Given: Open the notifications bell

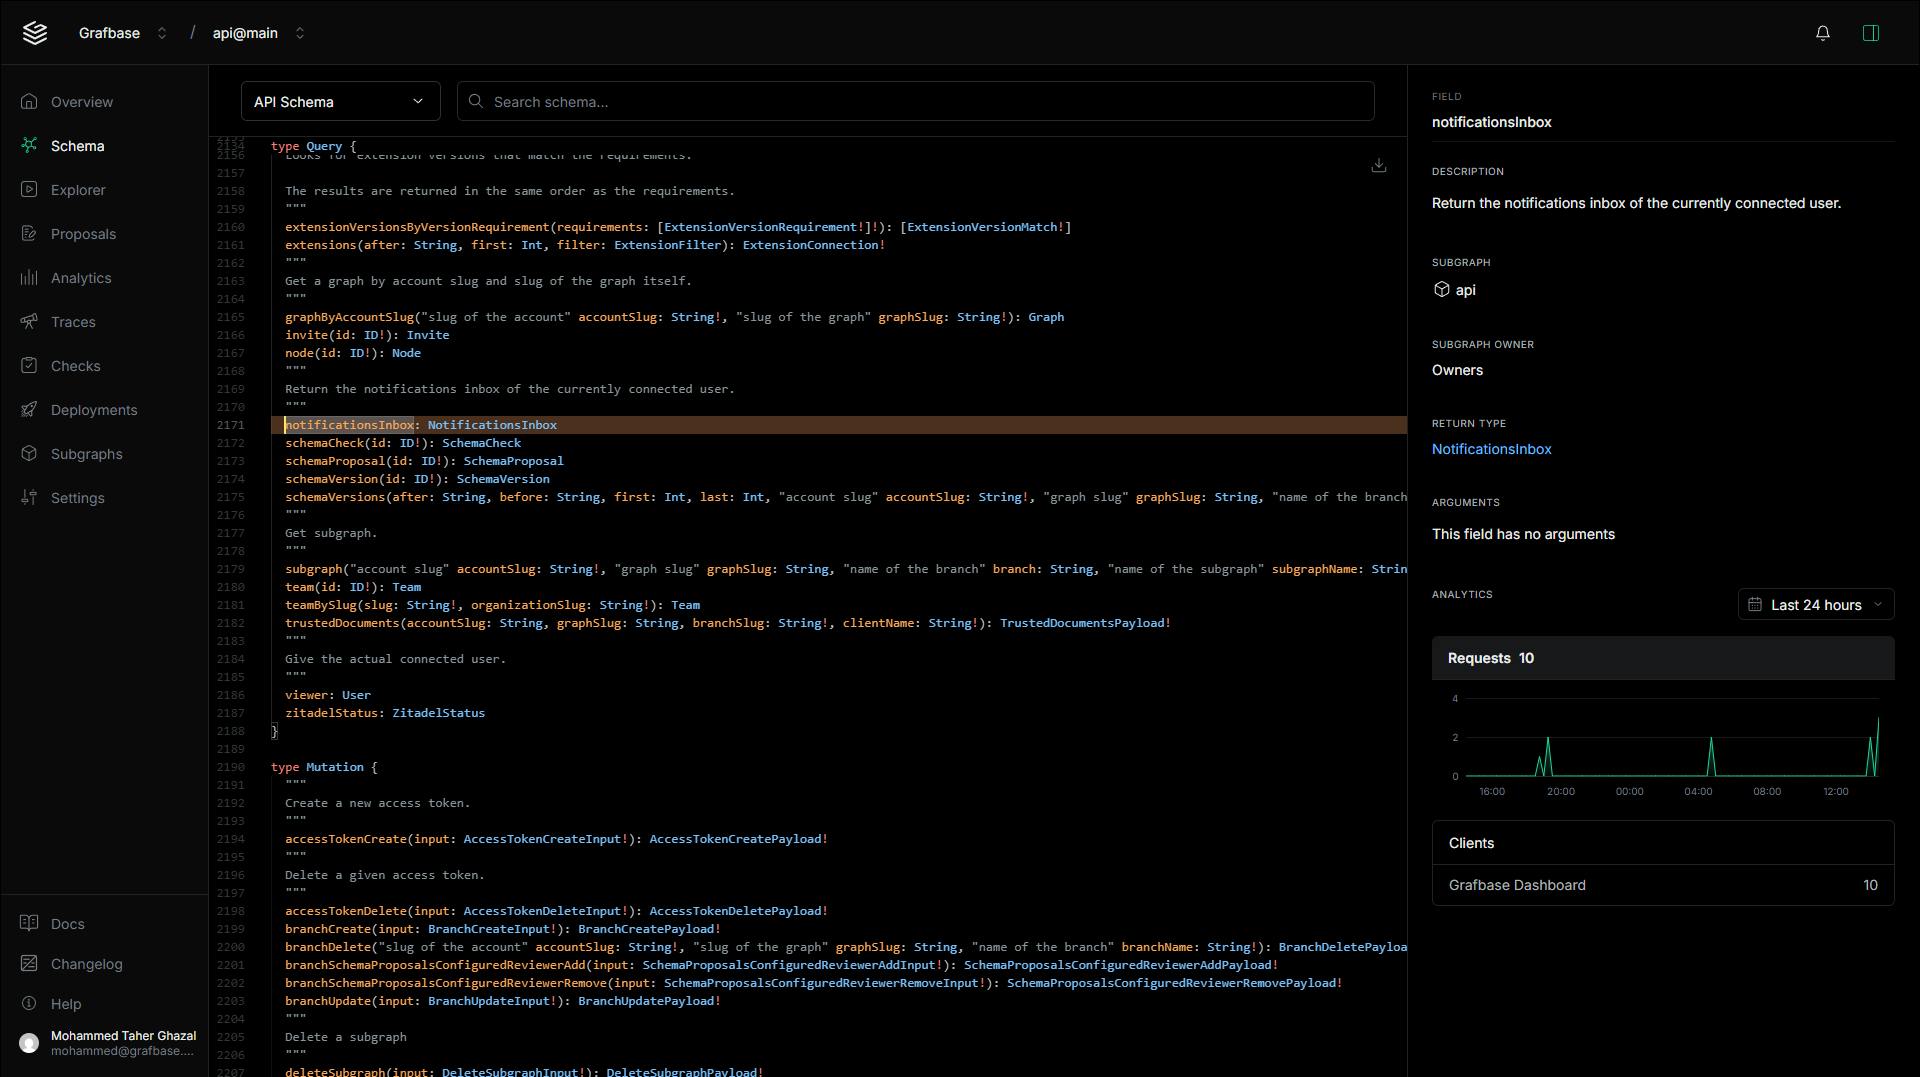Looking at the screenshot, I should [x=1822, y=33].
